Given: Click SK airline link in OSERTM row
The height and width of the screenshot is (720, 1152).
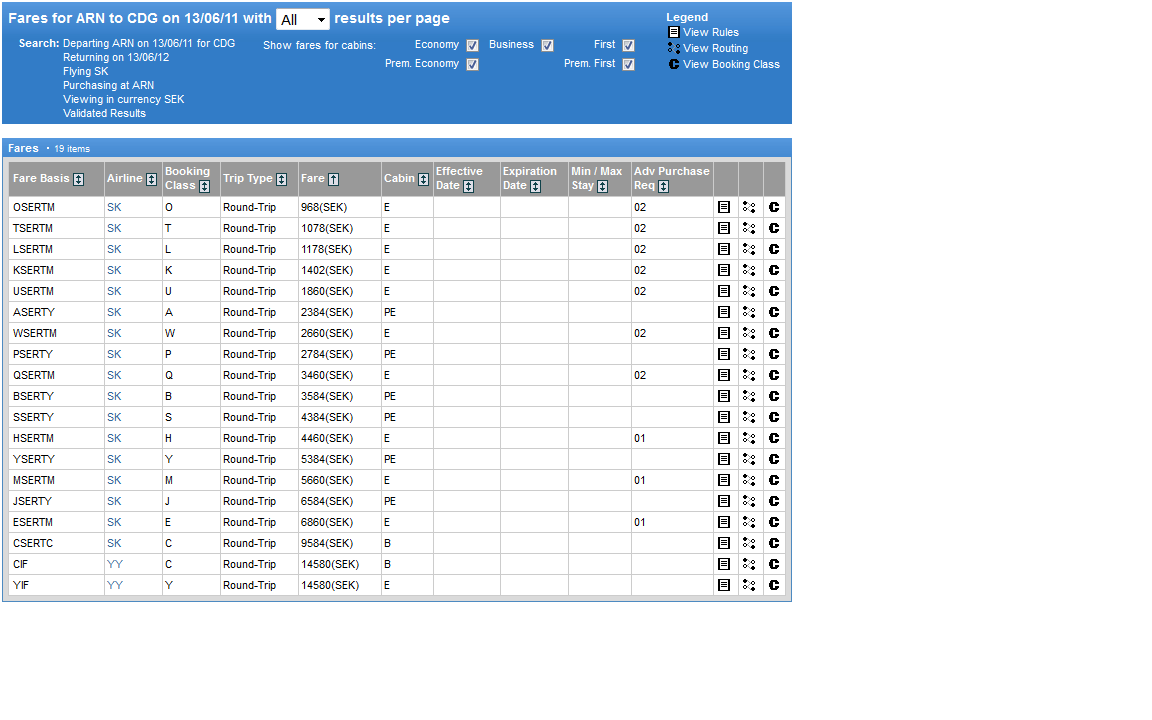Looking at the screenshot, I should click(114, 207).
